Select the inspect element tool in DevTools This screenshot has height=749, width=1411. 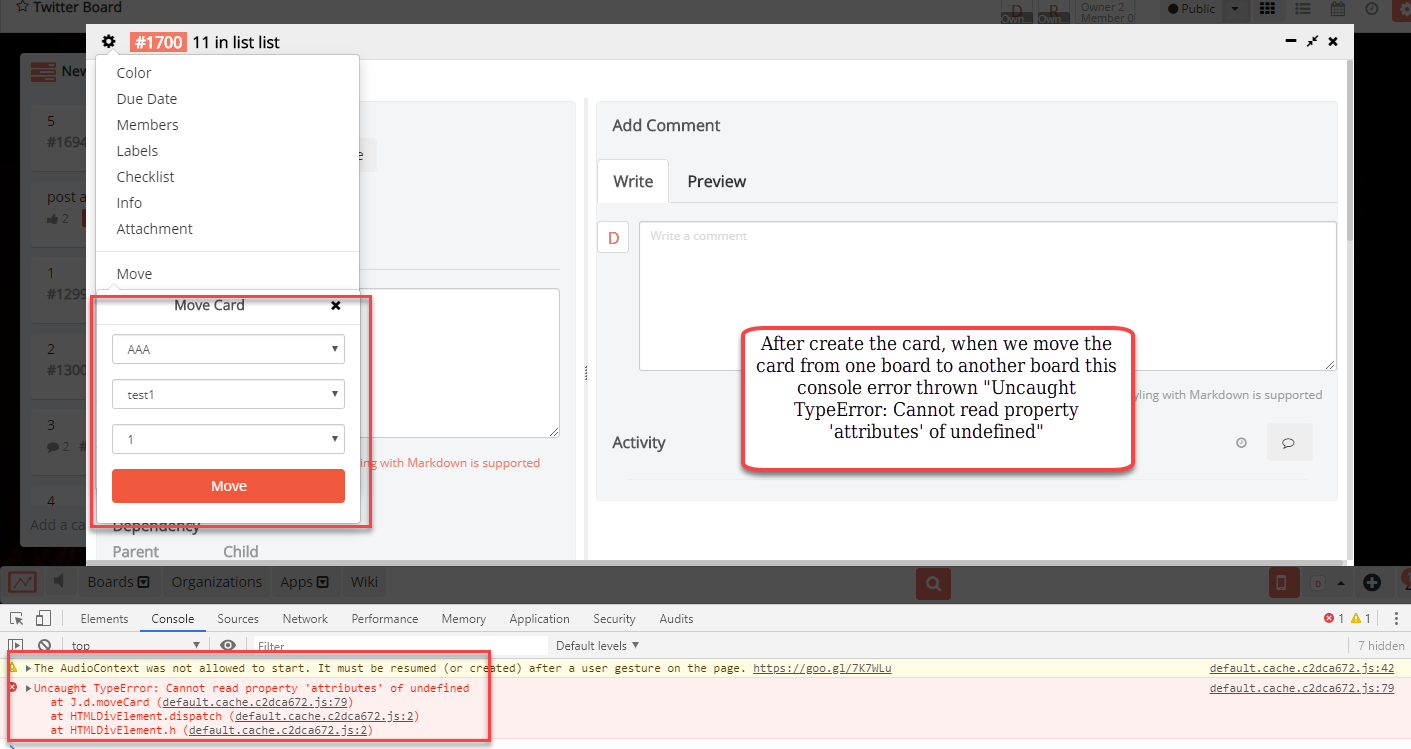click(16, 618)
